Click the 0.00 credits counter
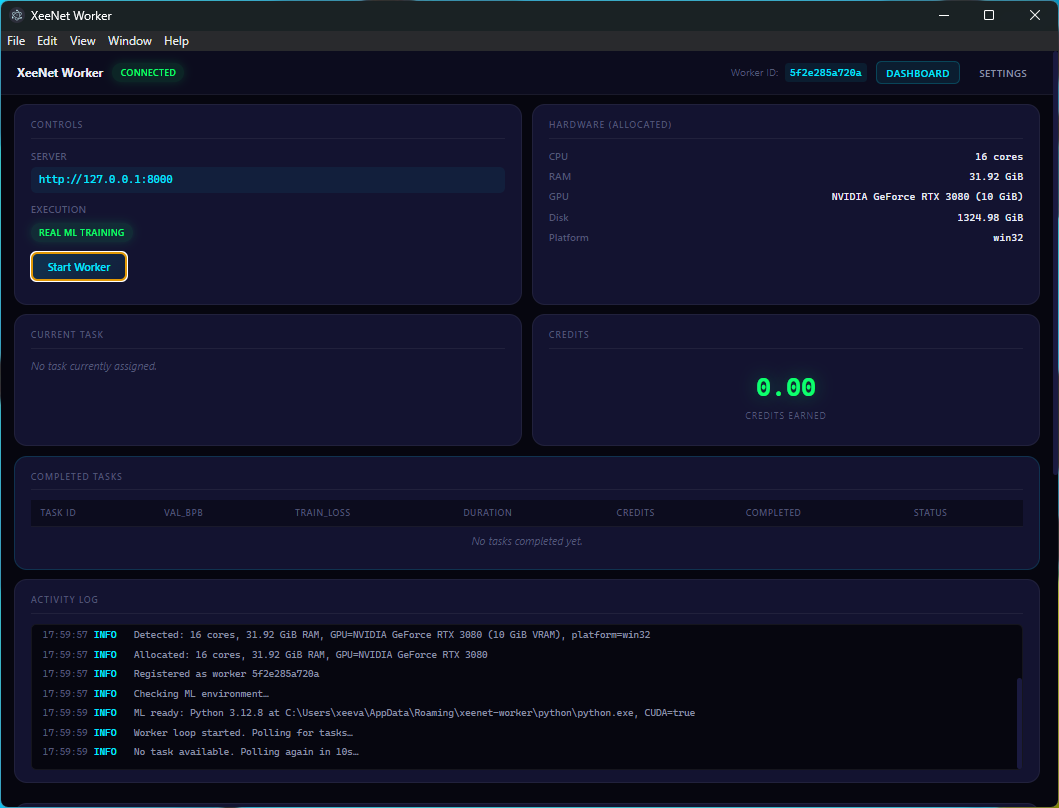Viewport: 1059px width, 808px height. coord(785,386)
